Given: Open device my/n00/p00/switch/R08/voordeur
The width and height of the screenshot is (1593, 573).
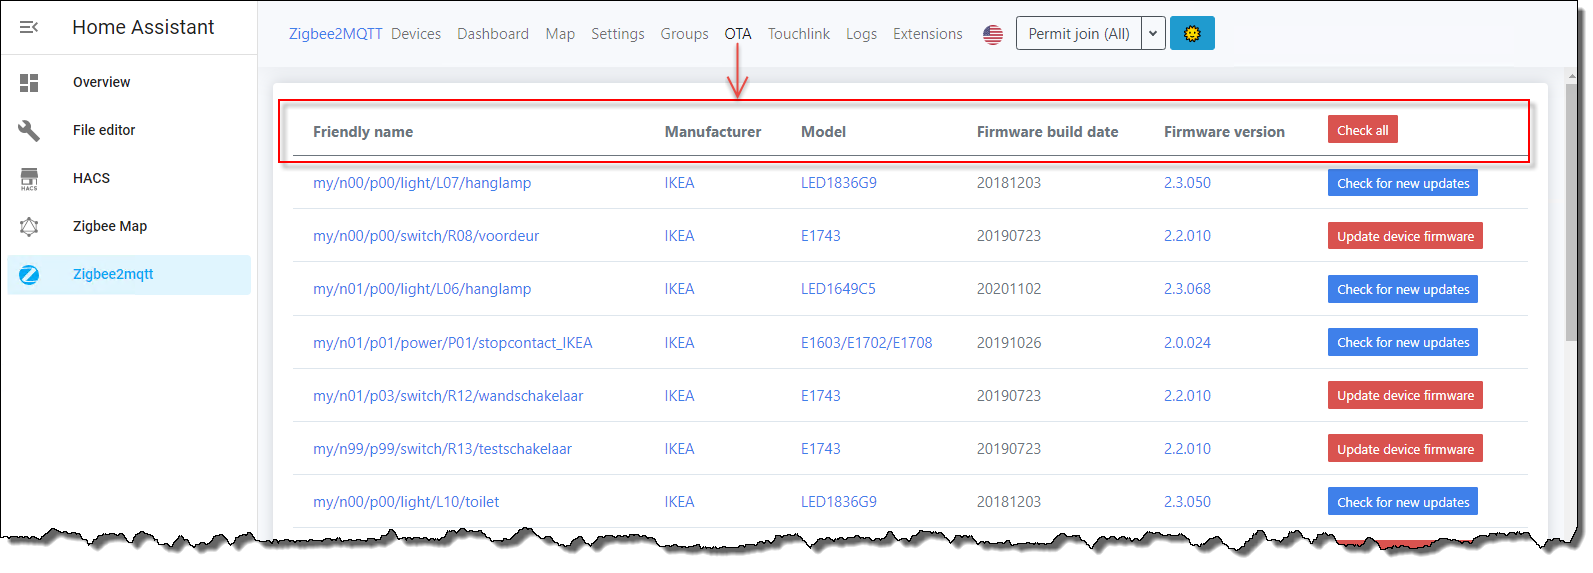Looking at the screenshot, I should (x=426, y=236).
